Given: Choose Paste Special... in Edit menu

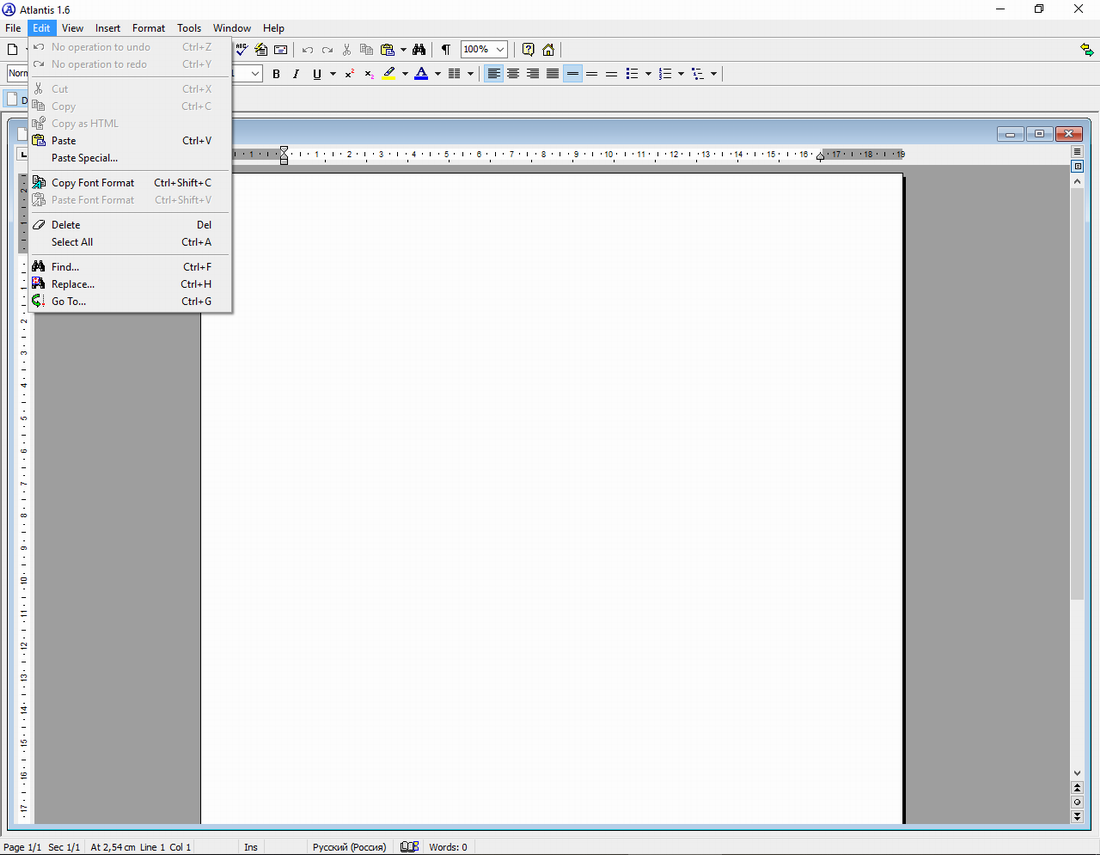Looking at the screenshot, I should 130,158.
